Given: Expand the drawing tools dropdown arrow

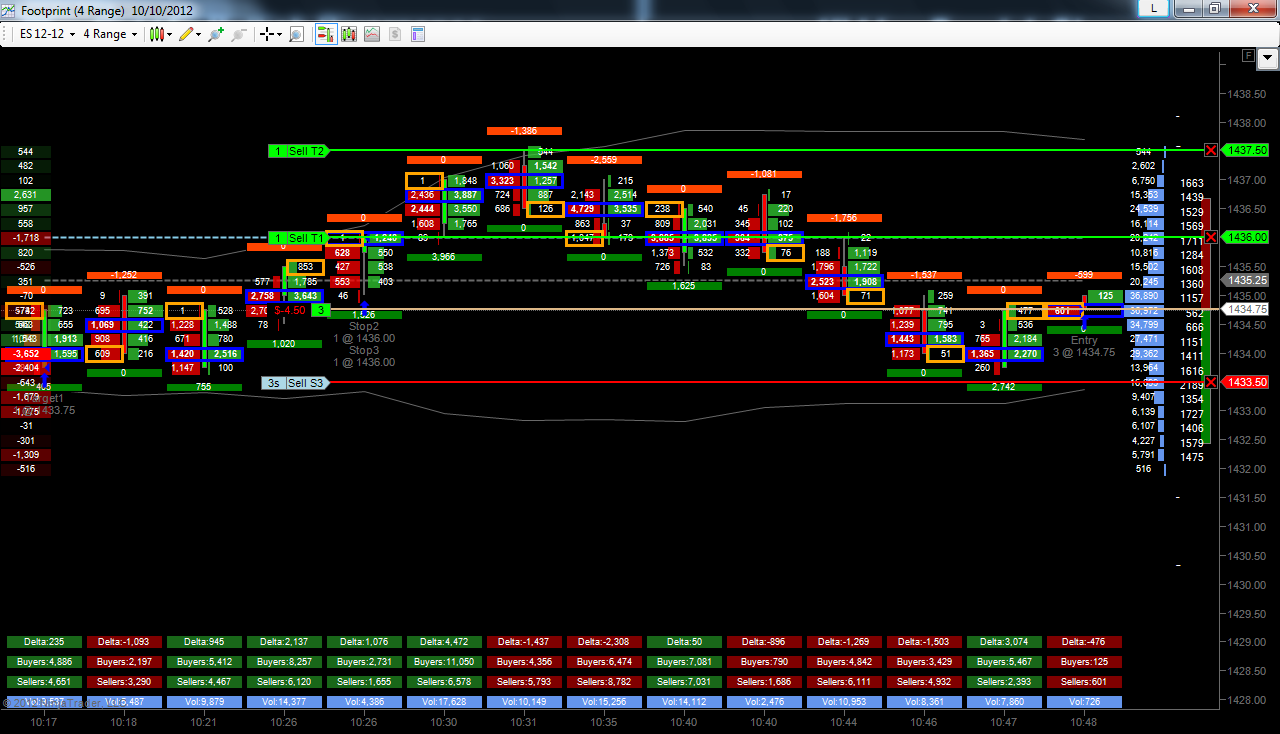Looking at the screenshot, I should [198, 34].
